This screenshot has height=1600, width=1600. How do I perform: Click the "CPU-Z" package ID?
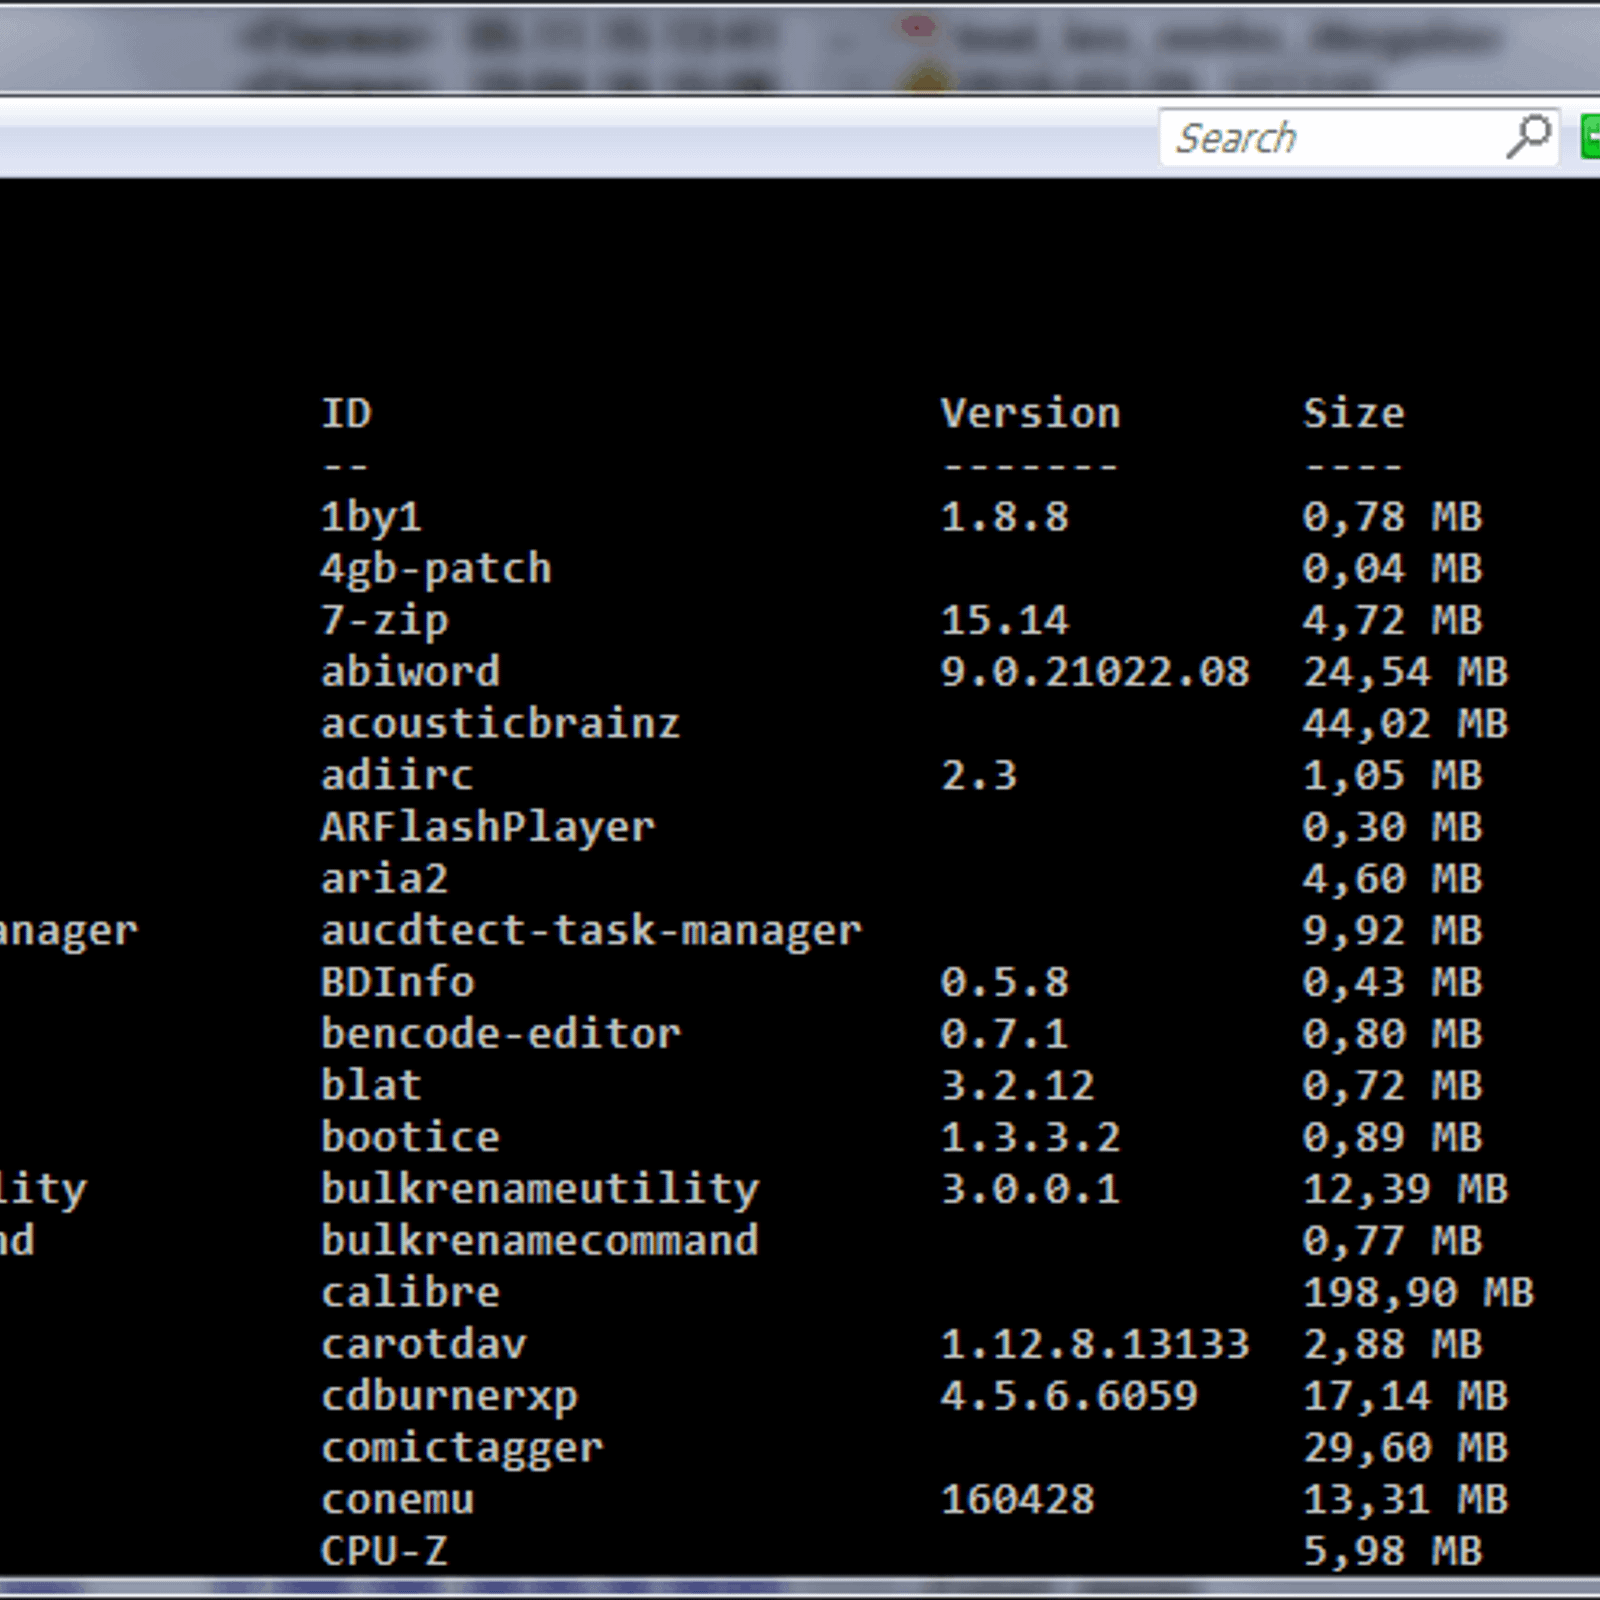384,1551
